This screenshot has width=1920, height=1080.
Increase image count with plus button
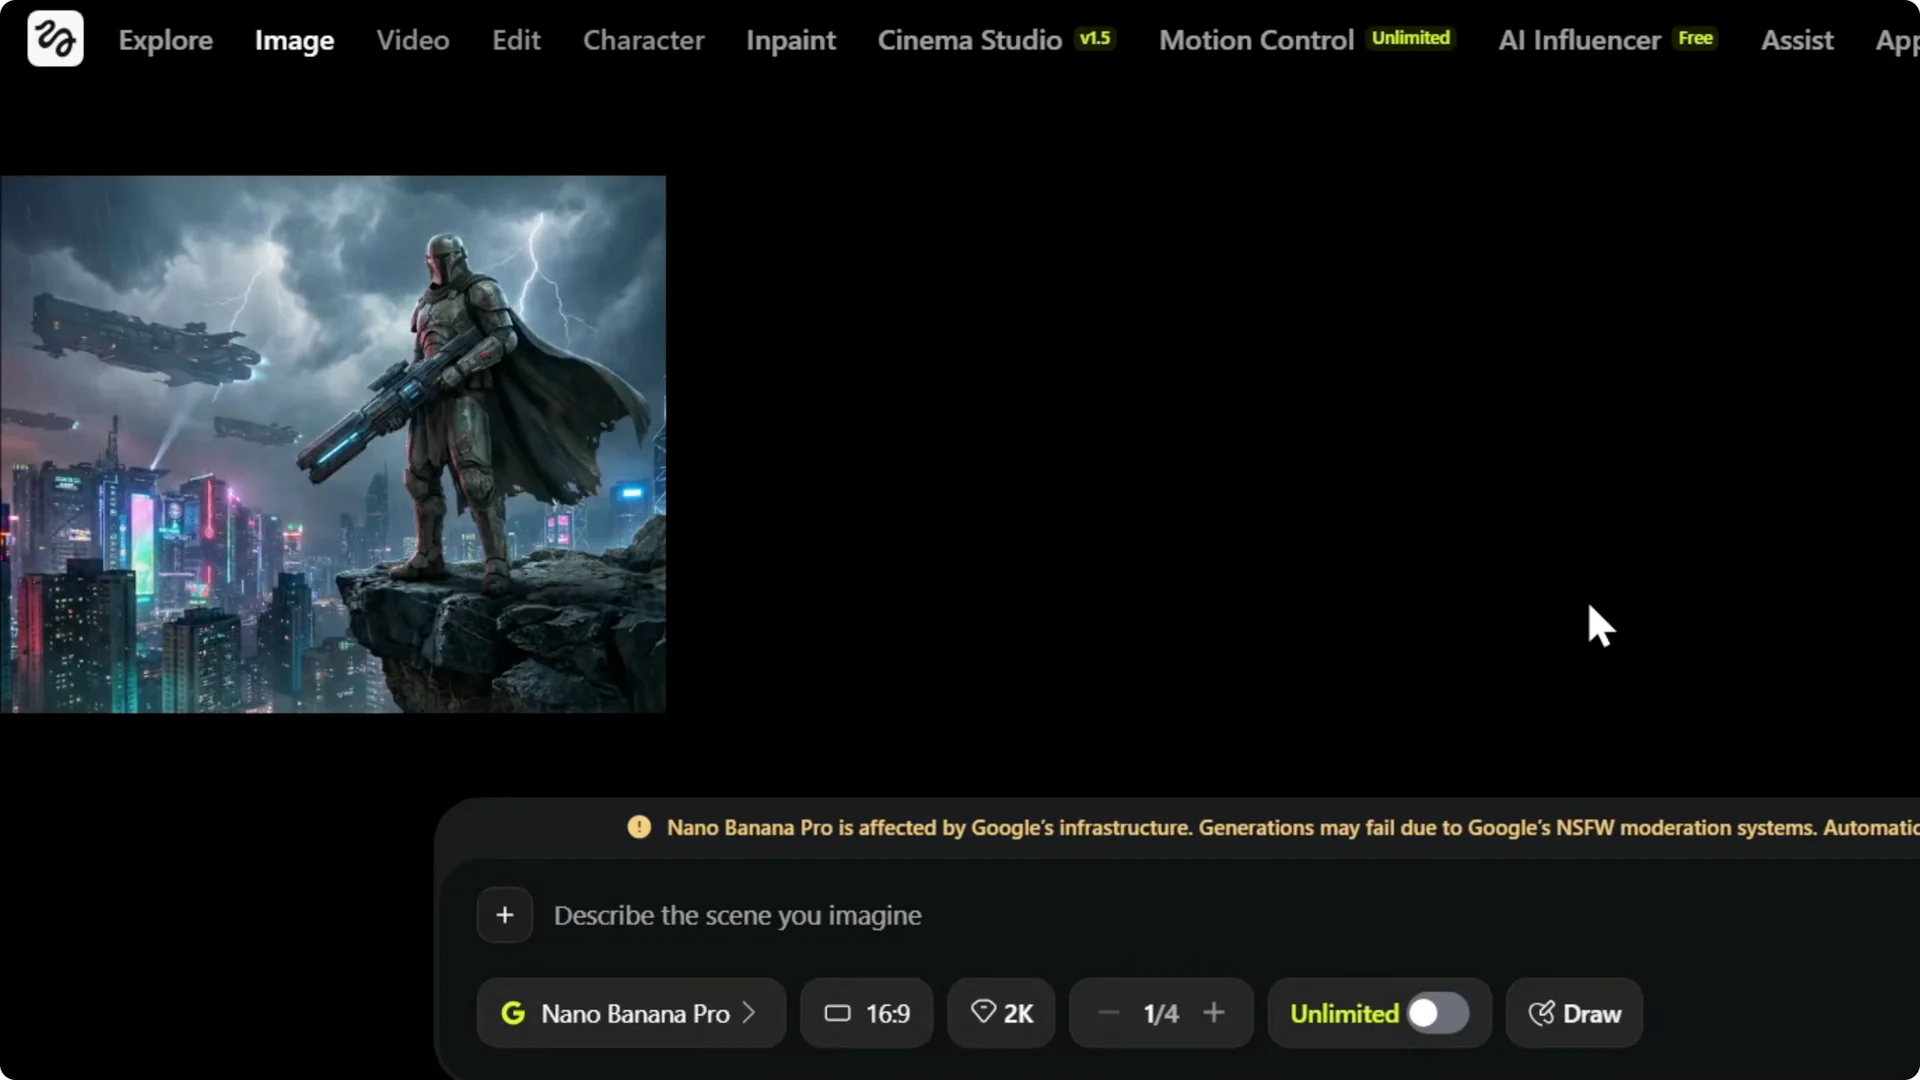[1214, 1013]
